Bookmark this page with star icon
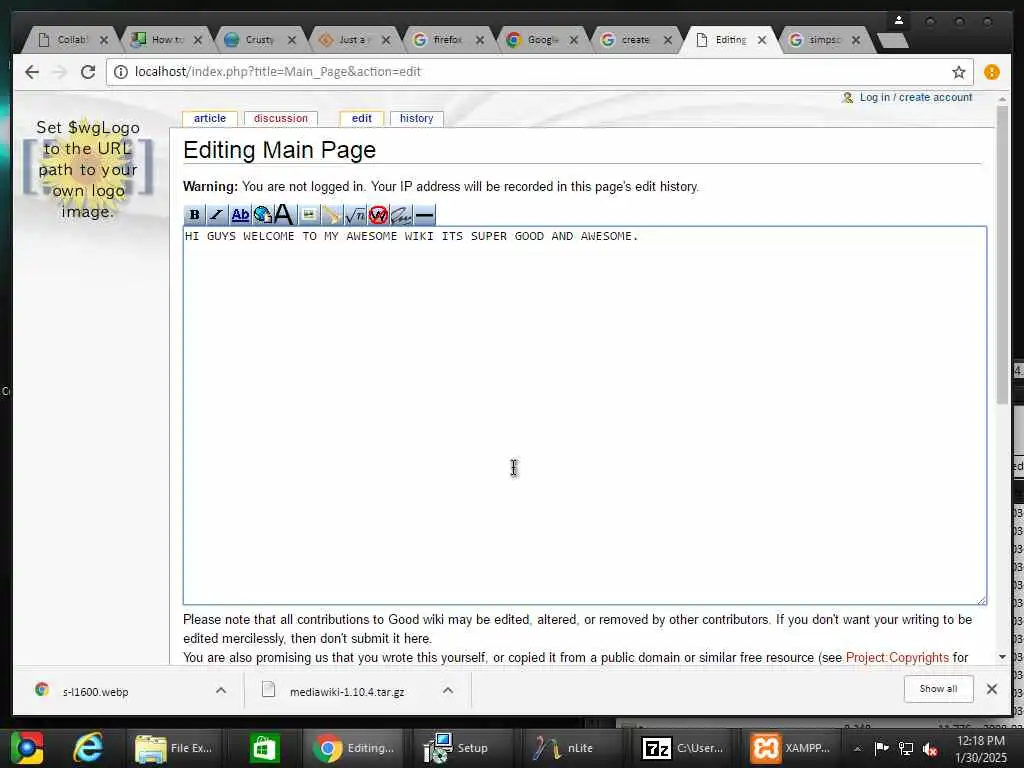The image size is (1024, 768). click(958, 72)
